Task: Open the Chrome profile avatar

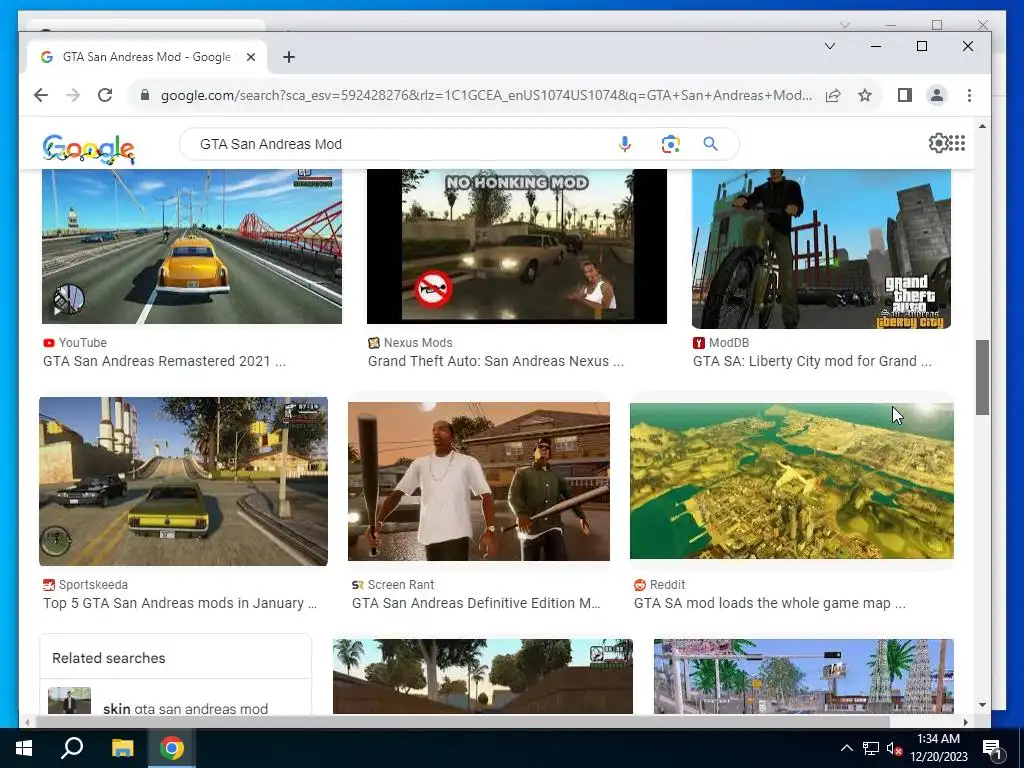Action: [x=936, y=95]
